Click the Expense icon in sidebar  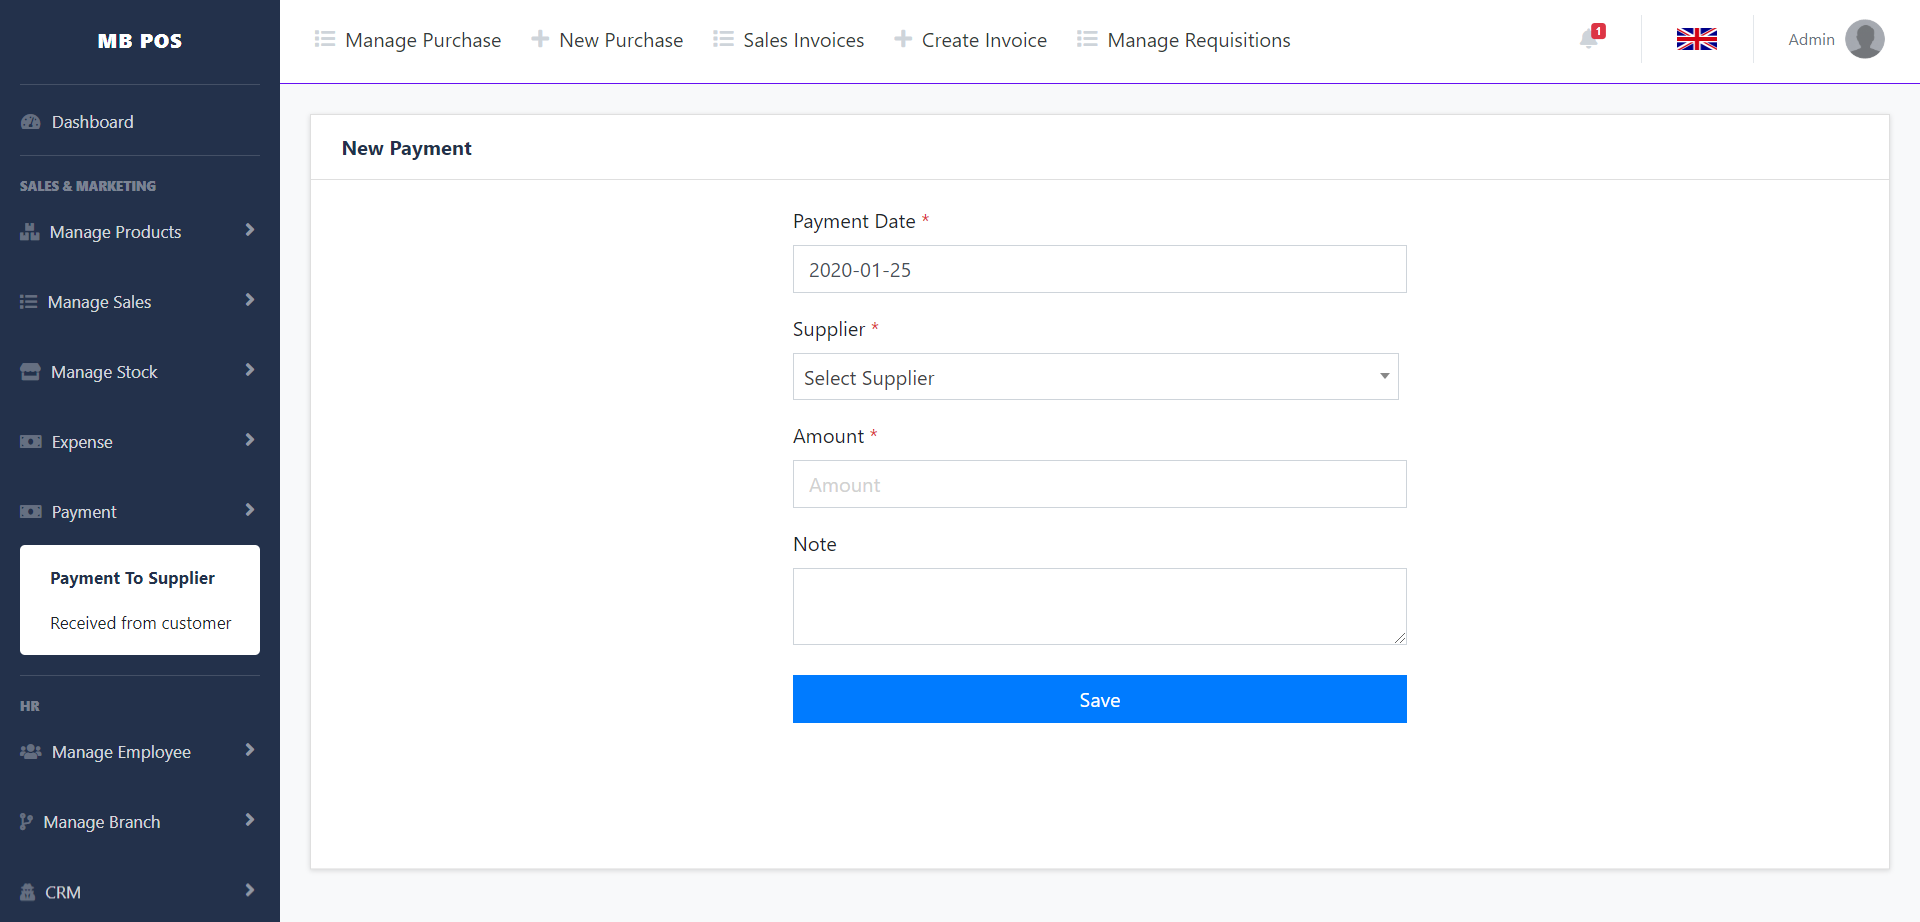(x=29, y=441)
